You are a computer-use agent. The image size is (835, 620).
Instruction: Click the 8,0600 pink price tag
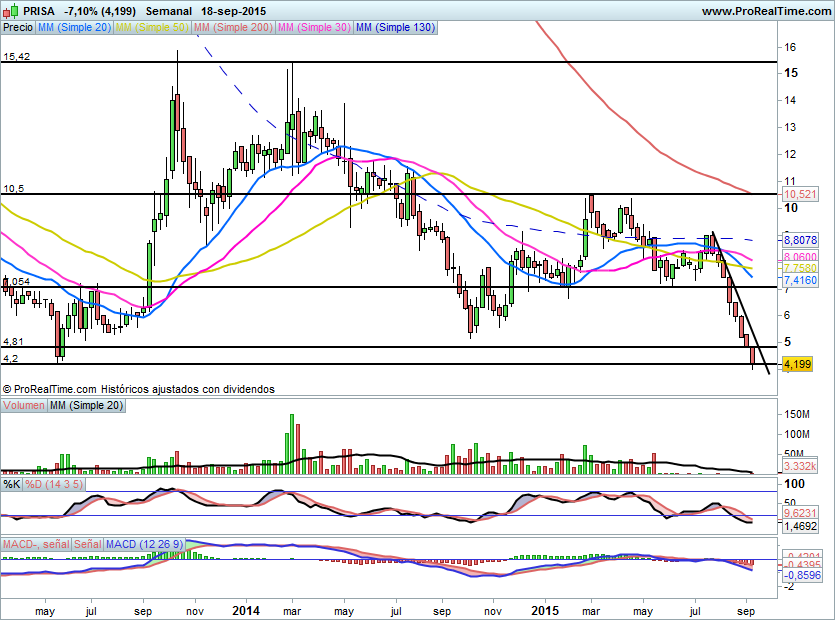[800, 257]
